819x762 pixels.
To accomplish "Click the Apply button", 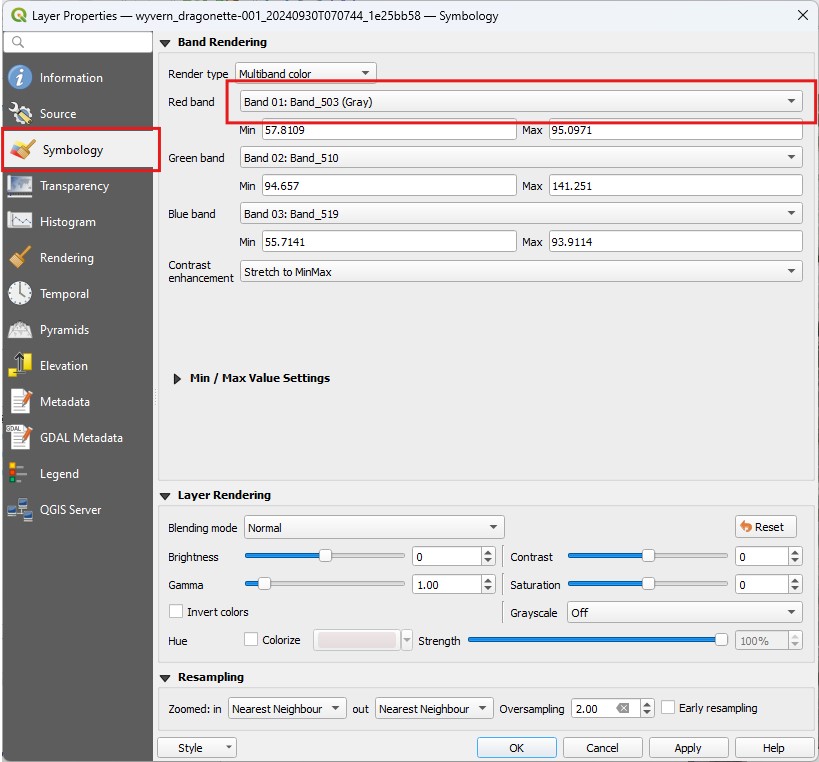I will 688,748.
